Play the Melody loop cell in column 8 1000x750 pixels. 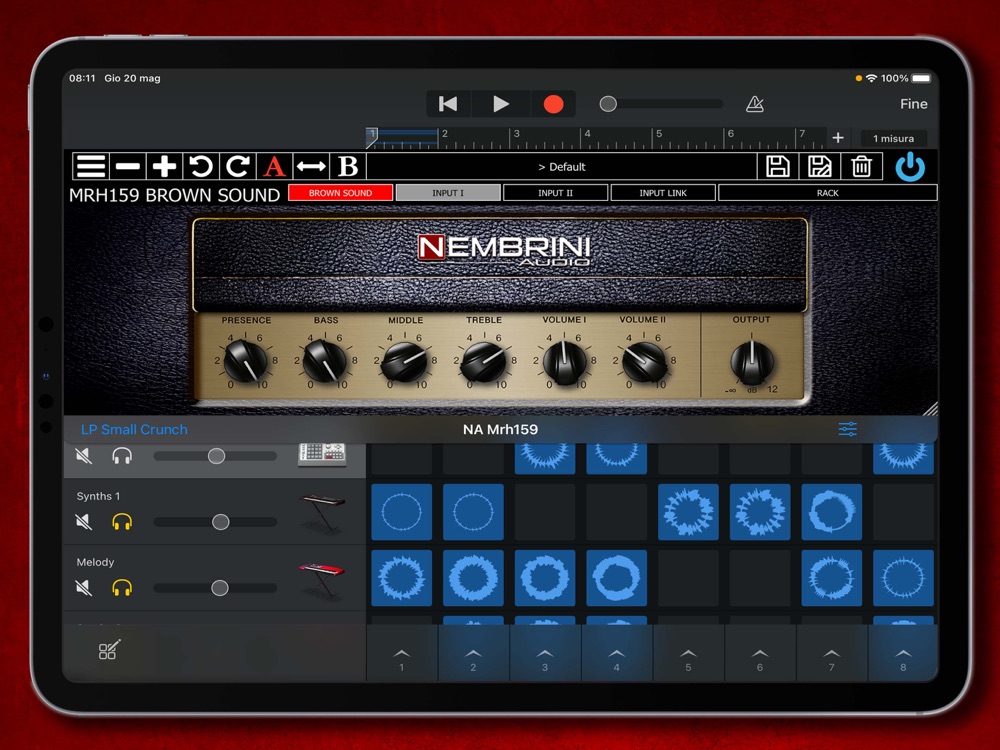[x=903, y=578]
